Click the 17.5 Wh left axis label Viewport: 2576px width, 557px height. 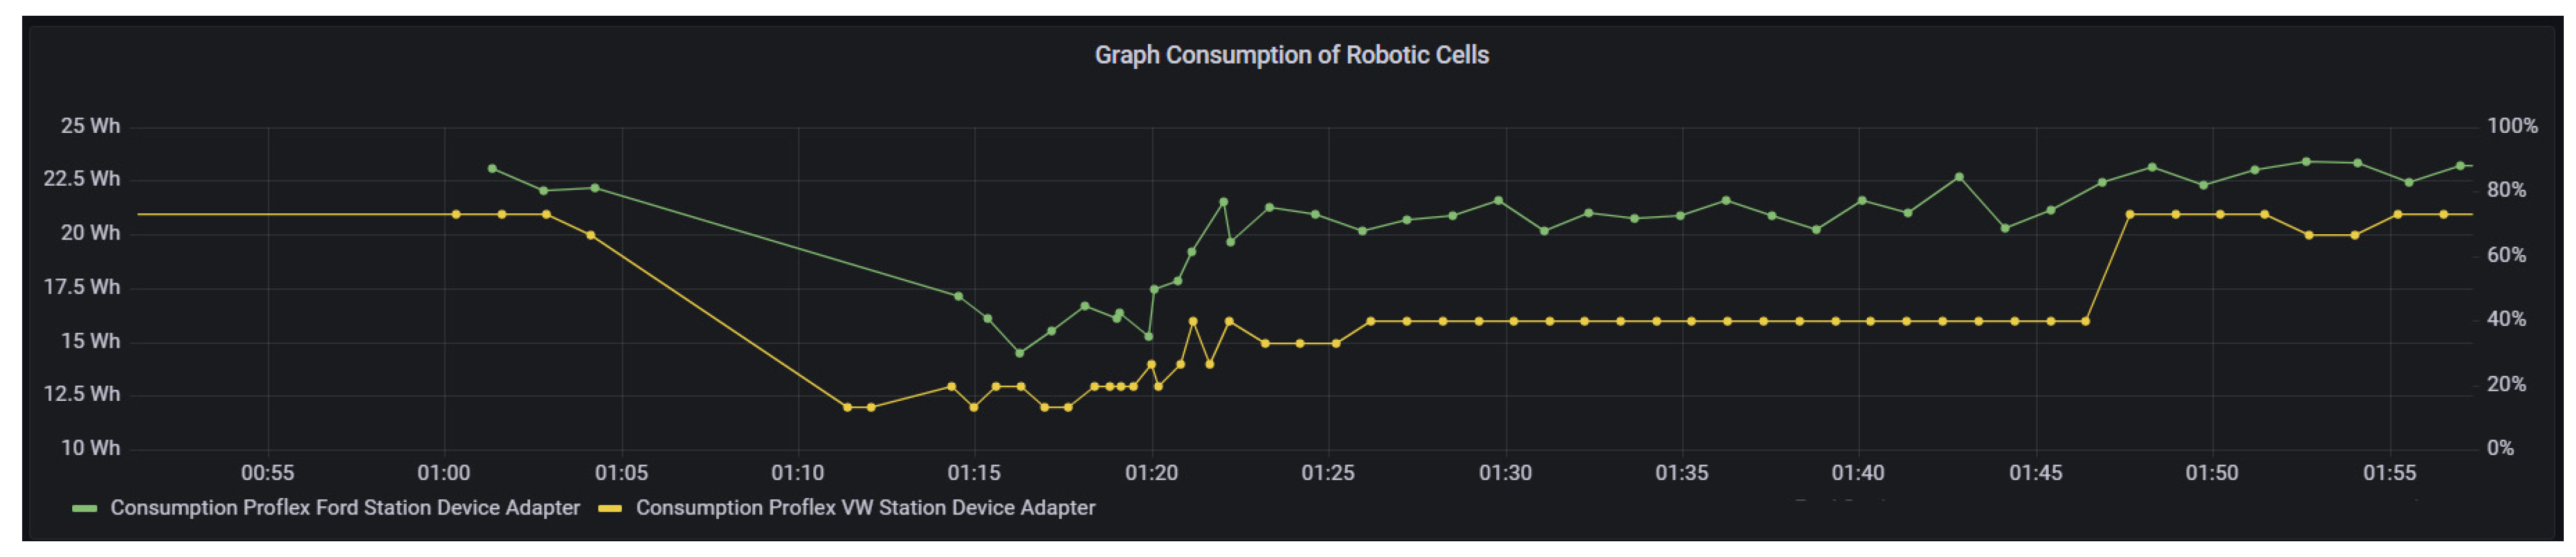tap(81, 287)
